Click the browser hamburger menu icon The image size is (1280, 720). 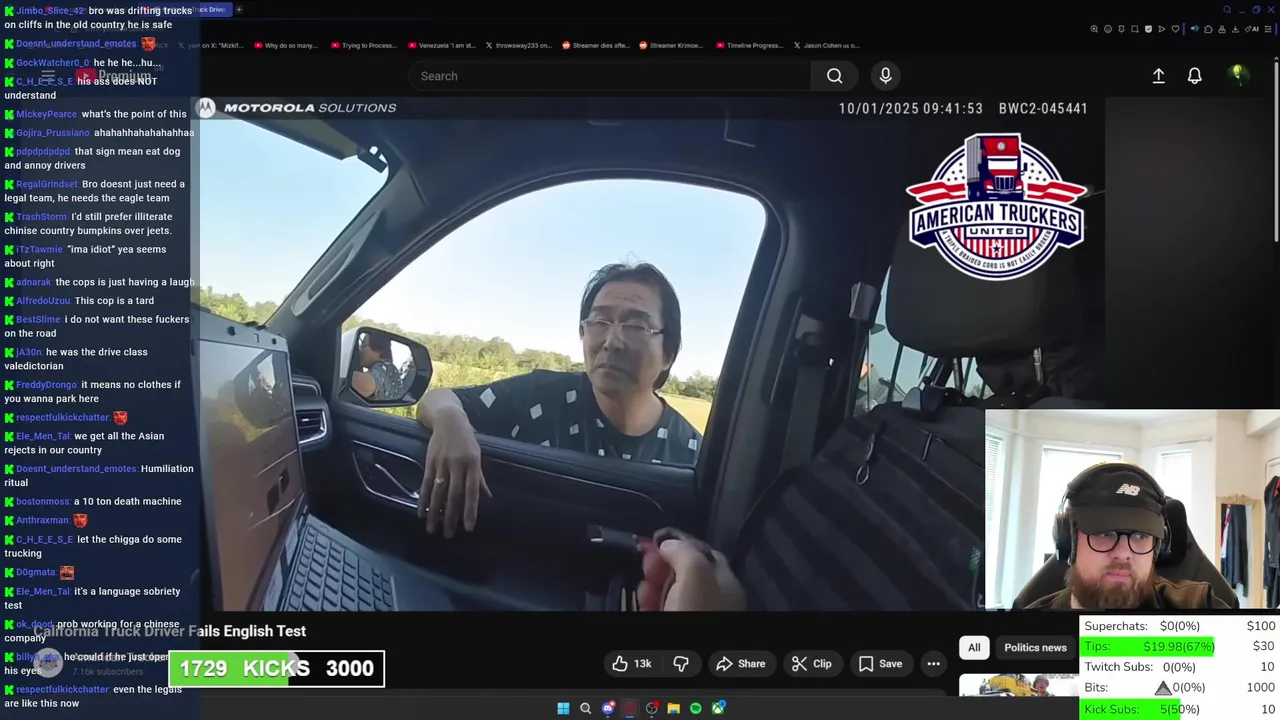pos(1268,29)
